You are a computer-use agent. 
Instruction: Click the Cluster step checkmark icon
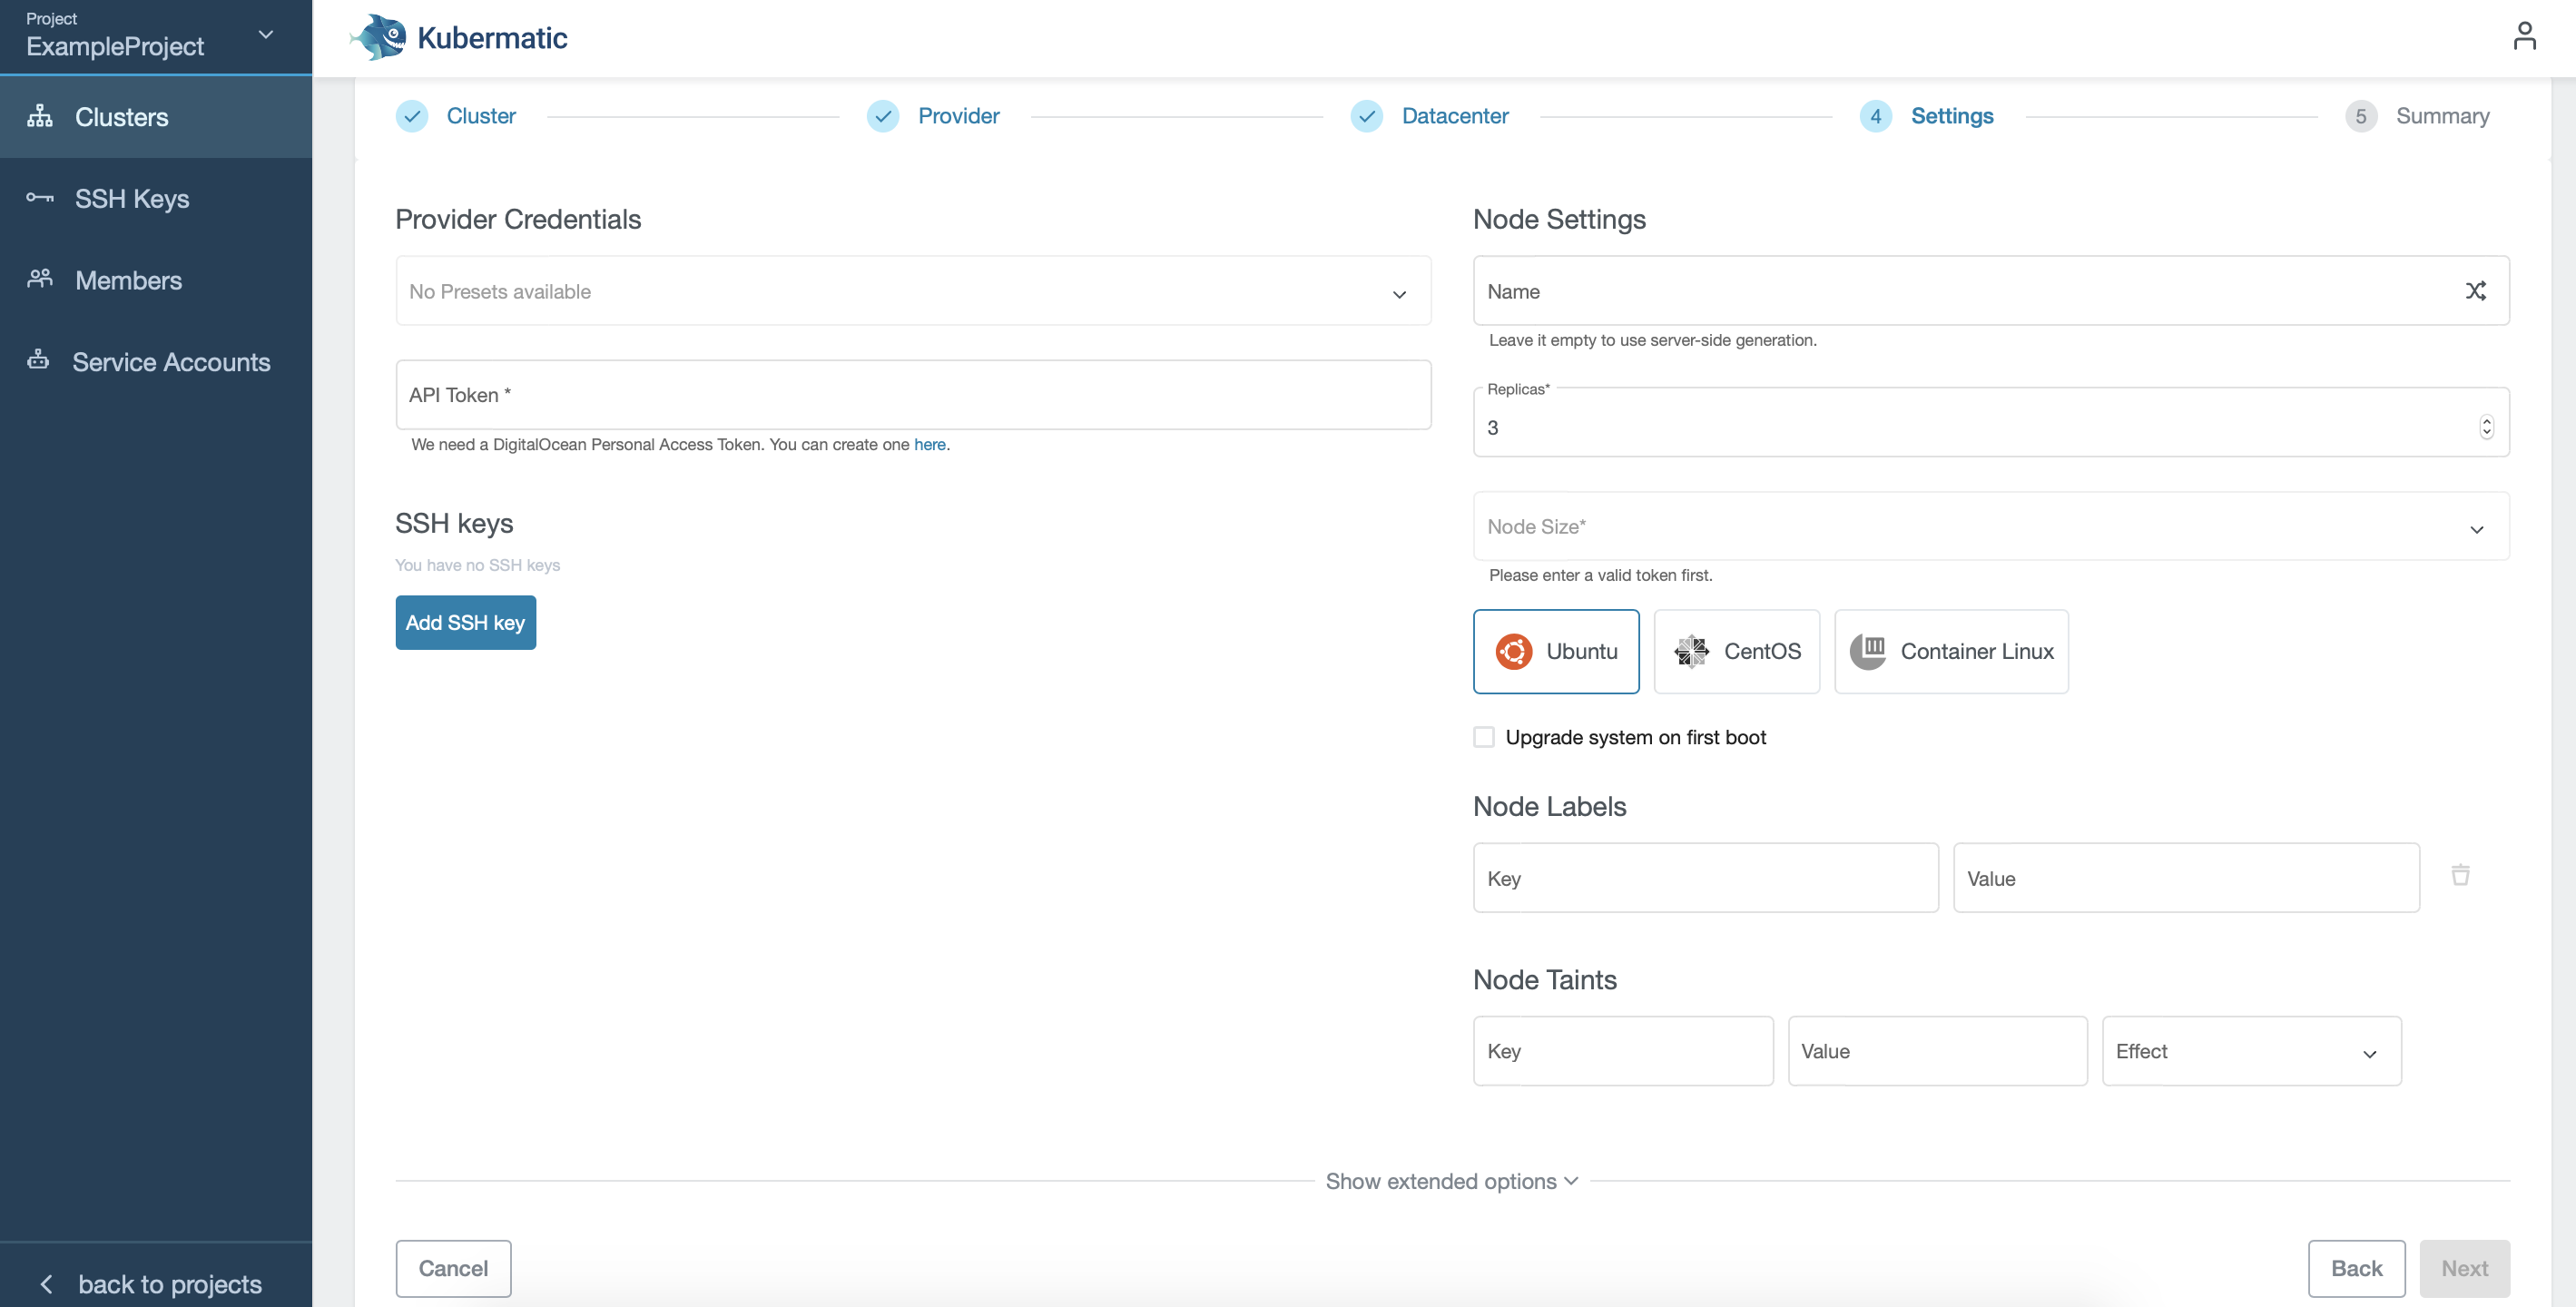pos(412,116)
